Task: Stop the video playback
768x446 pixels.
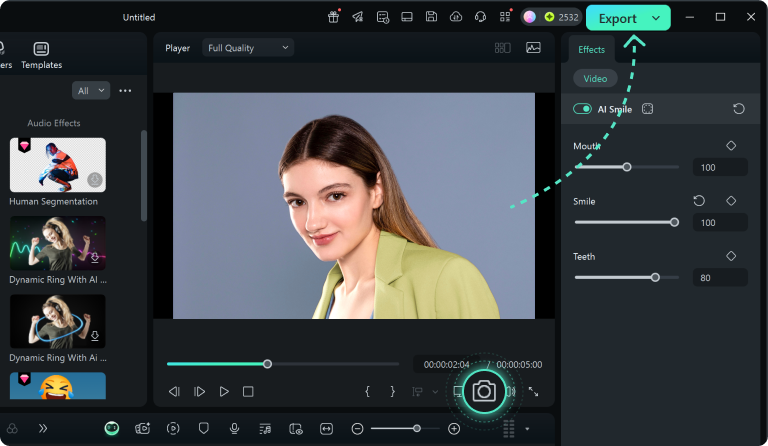Action: 248,392
